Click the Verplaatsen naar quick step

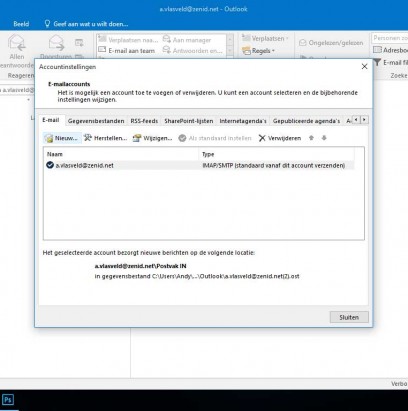128,40
